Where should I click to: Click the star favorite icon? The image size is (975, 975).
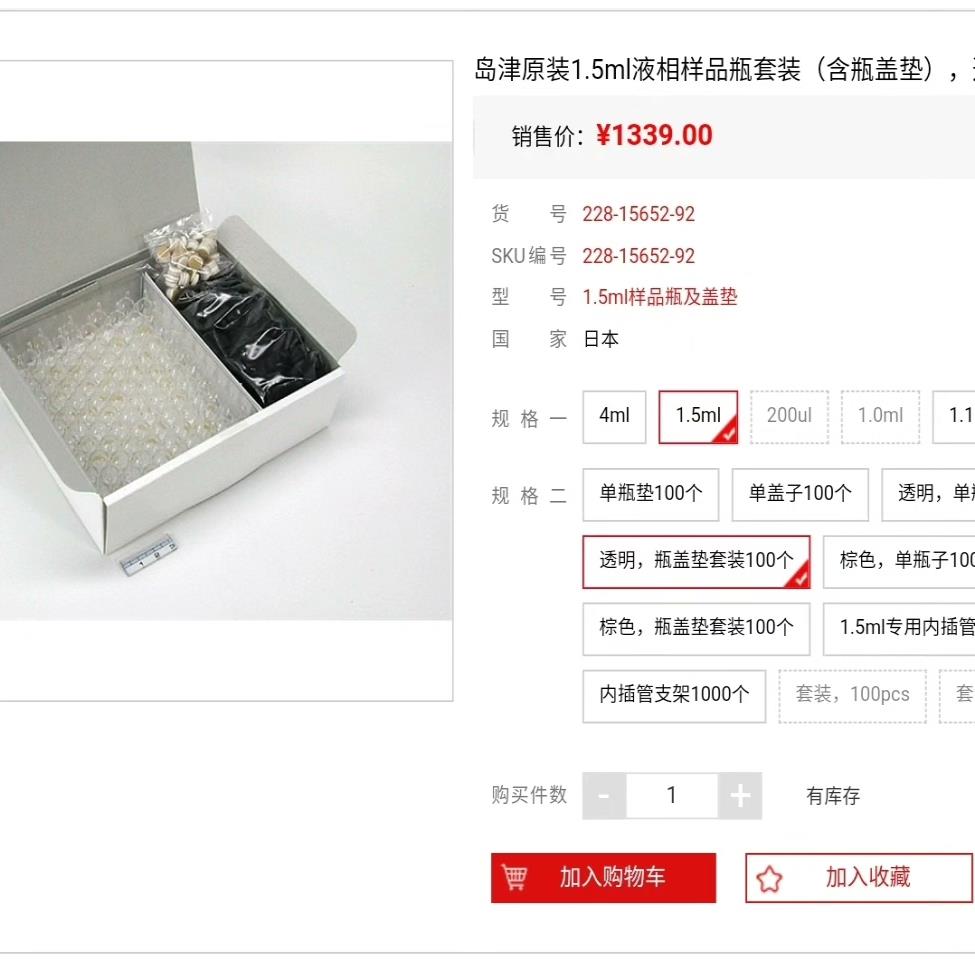(769, 879)
